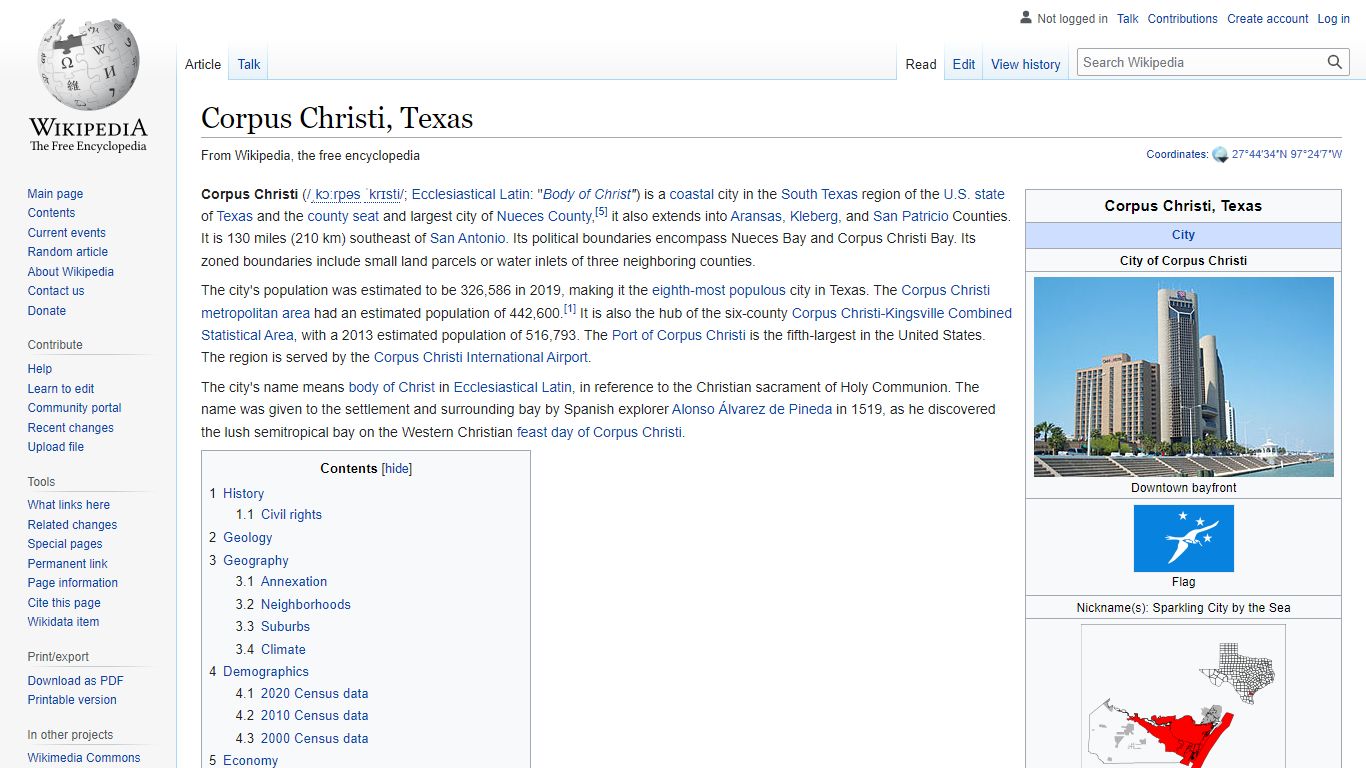Viewport: 1366px width, 768px height.
Task: Click the City link in infobox
Action: coord(1184,235)
